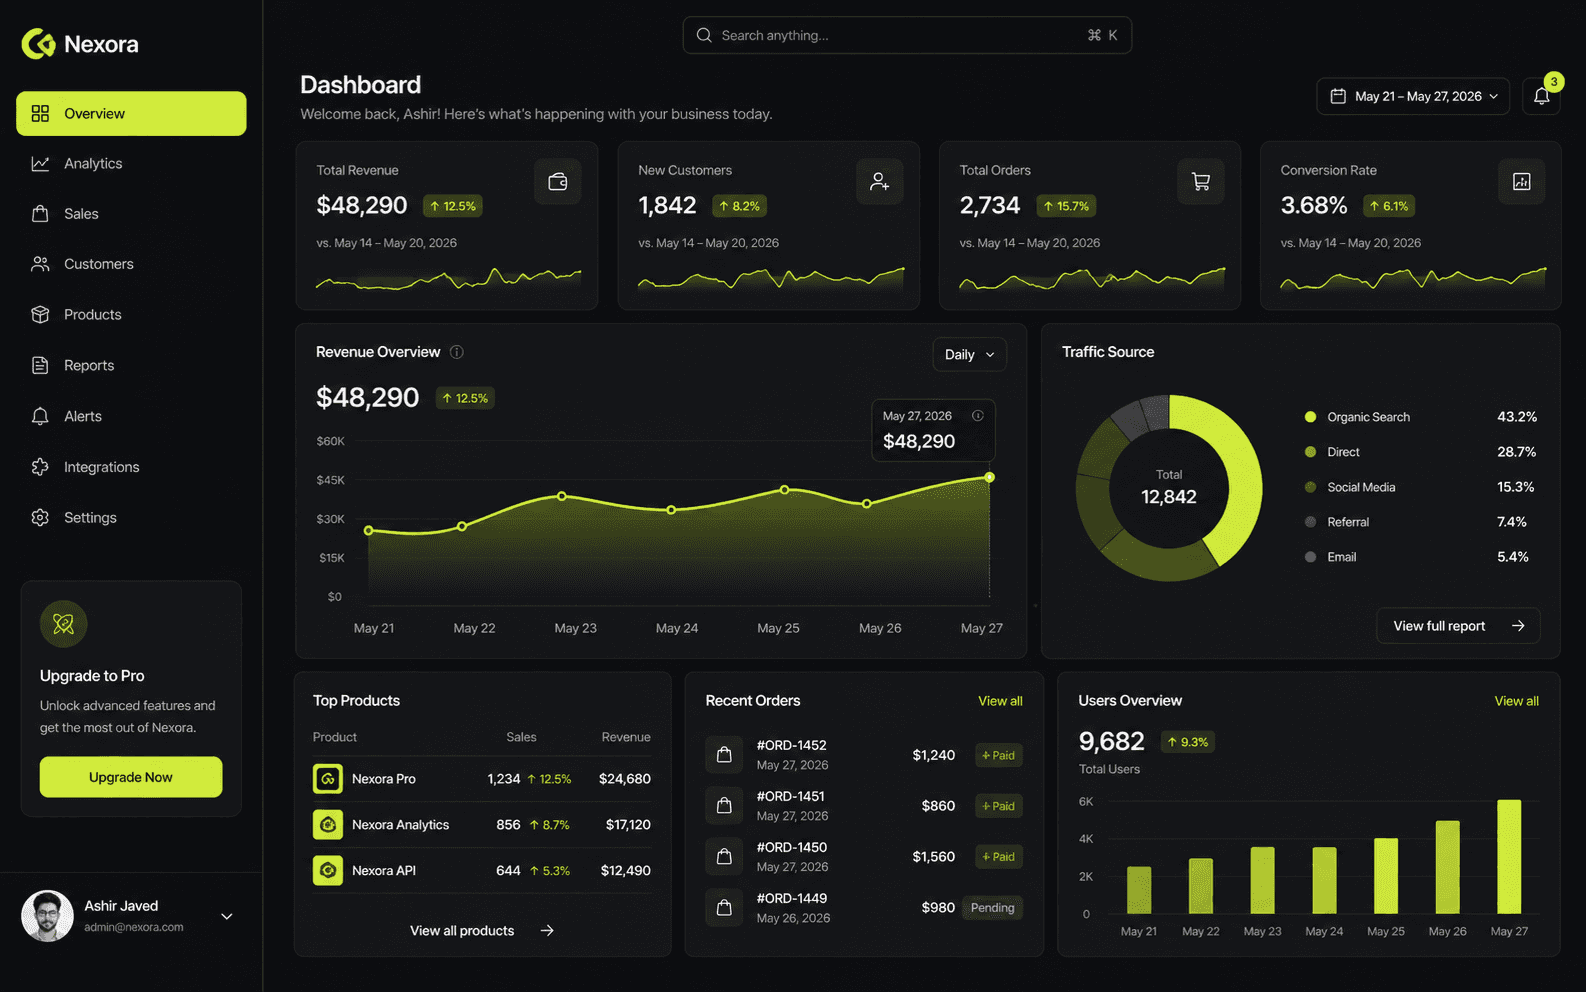The height and width of the screenshot is (992, 1586).
Task: Click the wallet icon in Total Revenue card
Action: tap(558, 182)
